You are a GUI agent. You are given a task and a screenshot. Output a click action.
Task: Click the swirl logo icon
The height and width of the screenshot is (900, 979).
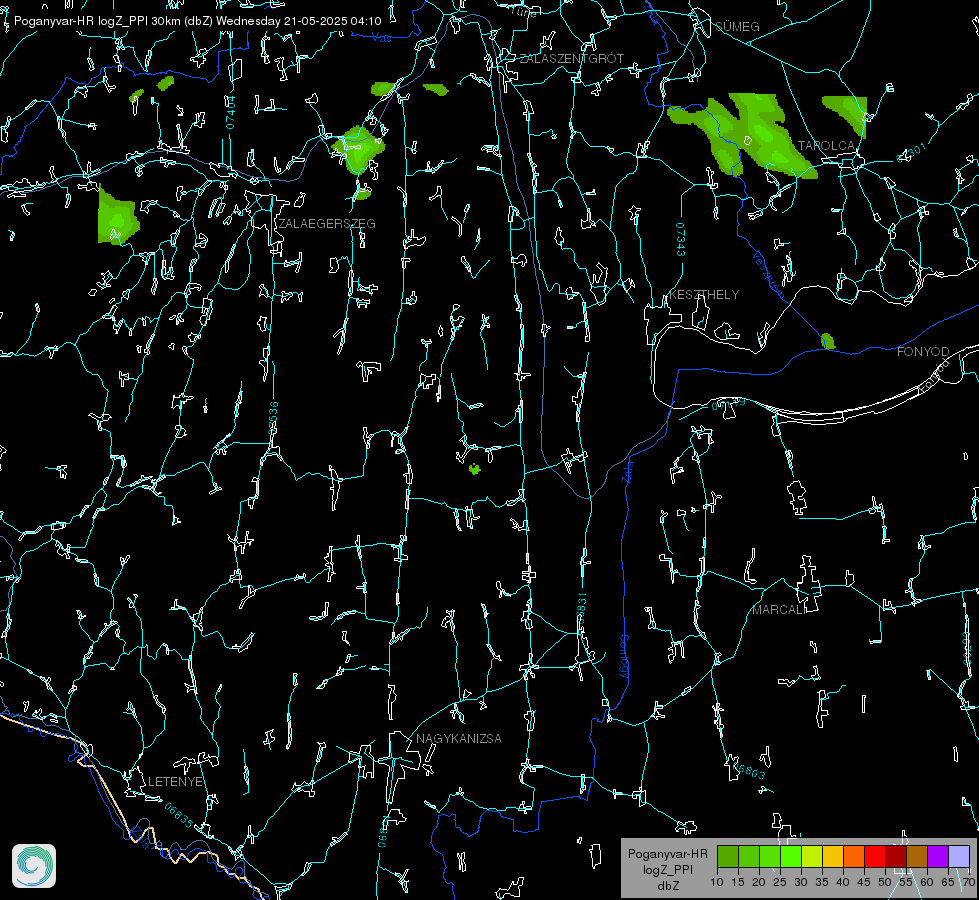pyautogui.click(x=34, y=866)
